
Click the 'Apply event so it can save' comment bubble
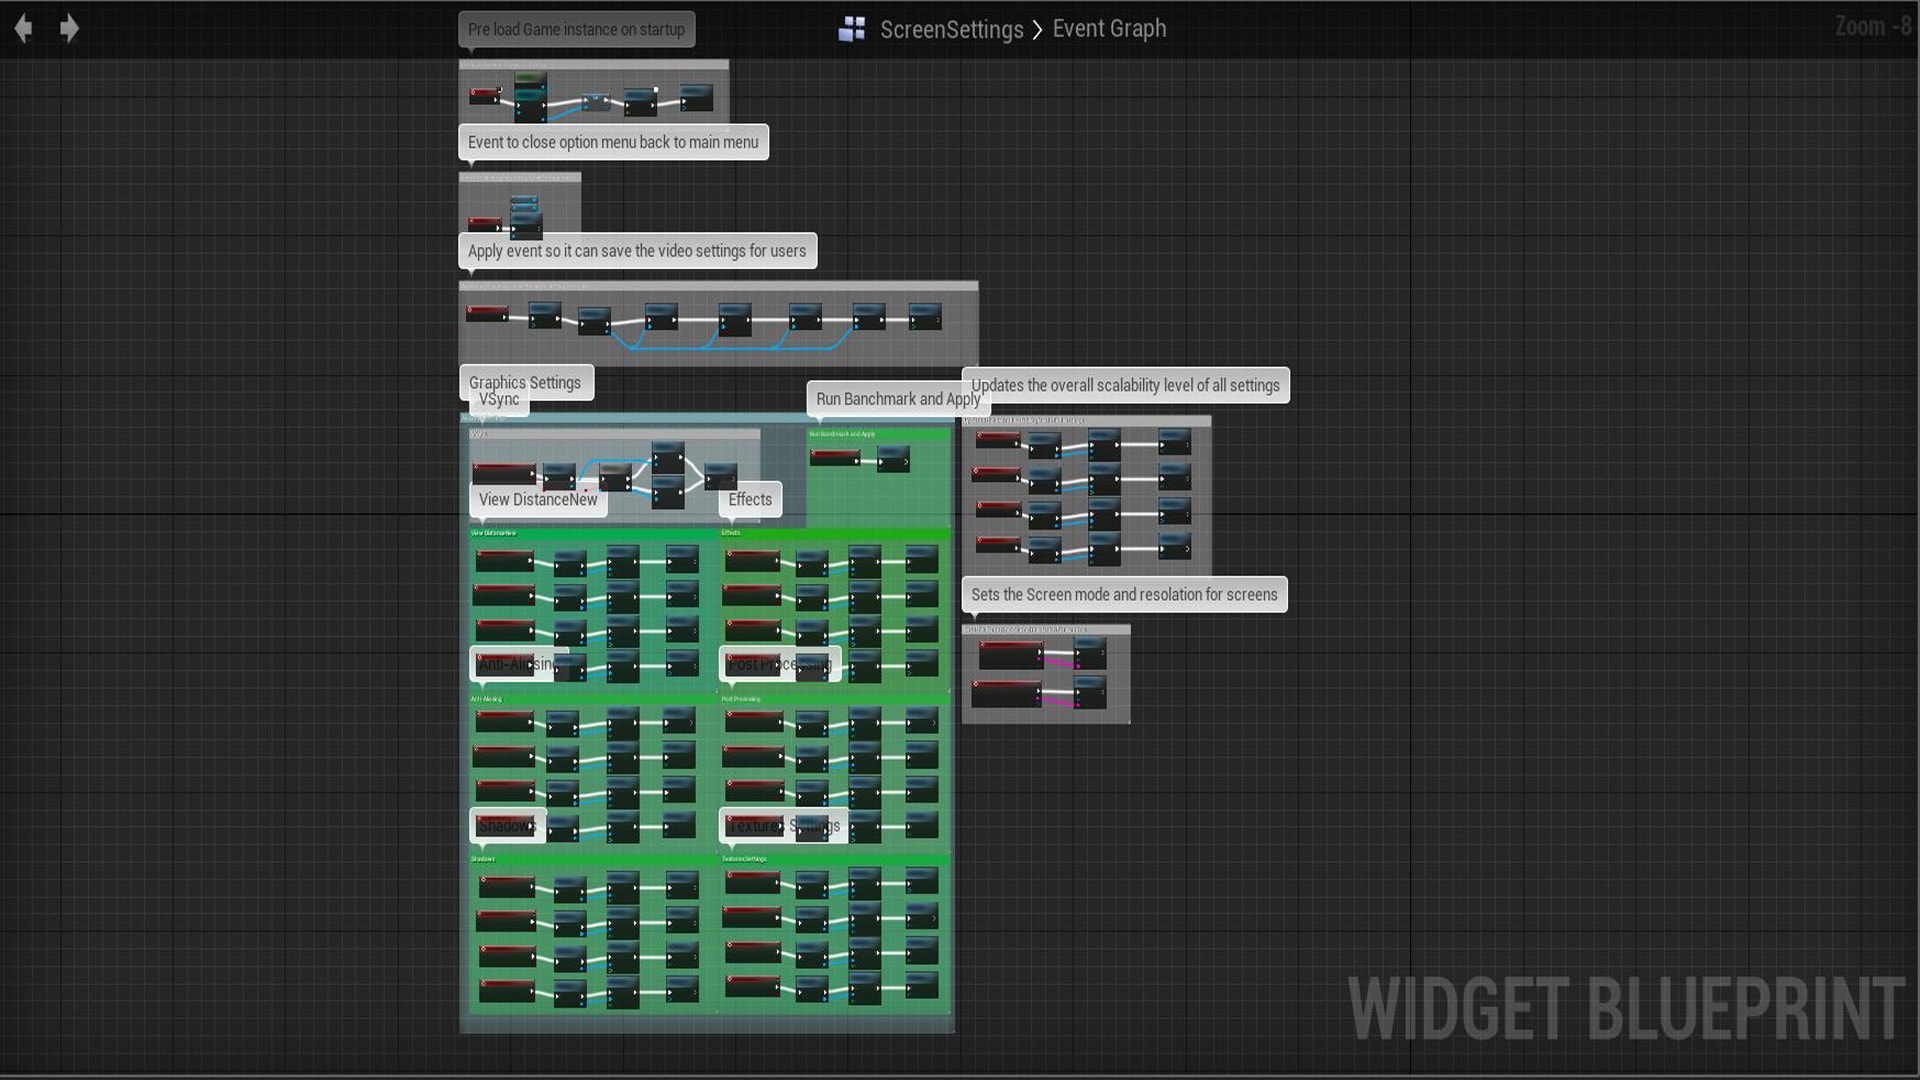tap(637, 251)
